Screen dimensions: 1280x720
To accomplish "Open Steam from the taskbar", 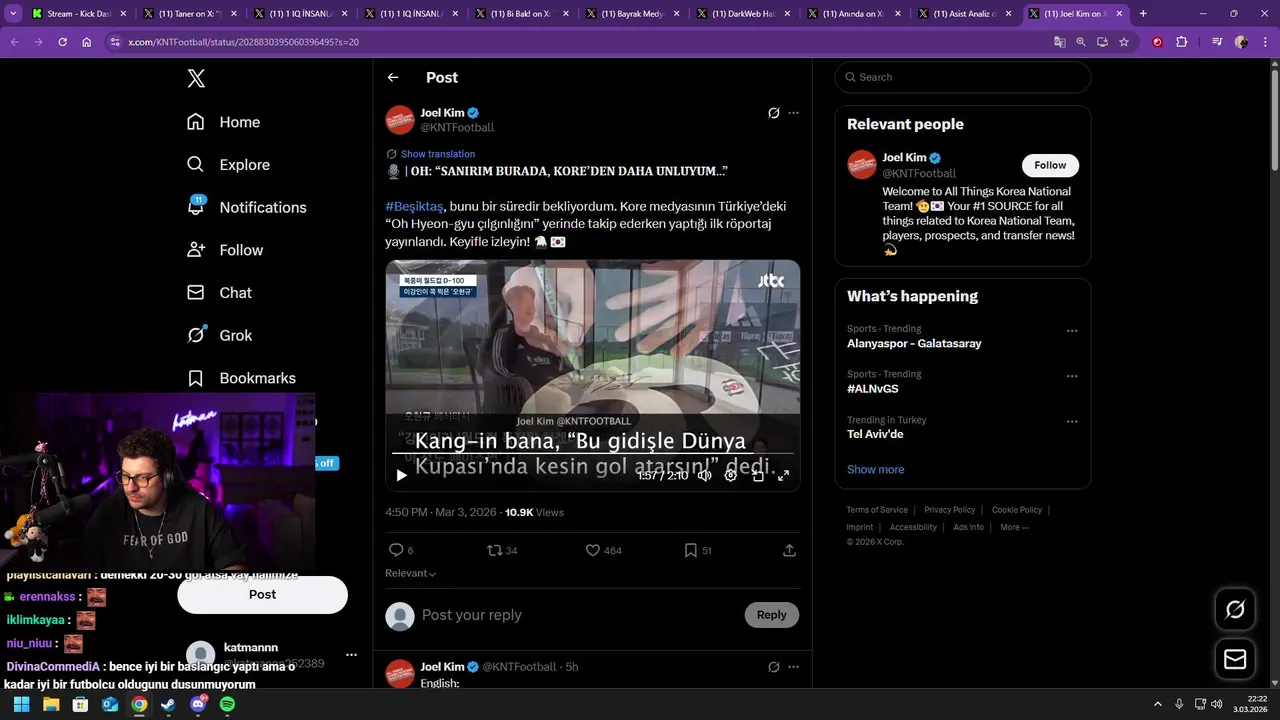I will coord(168,704).
